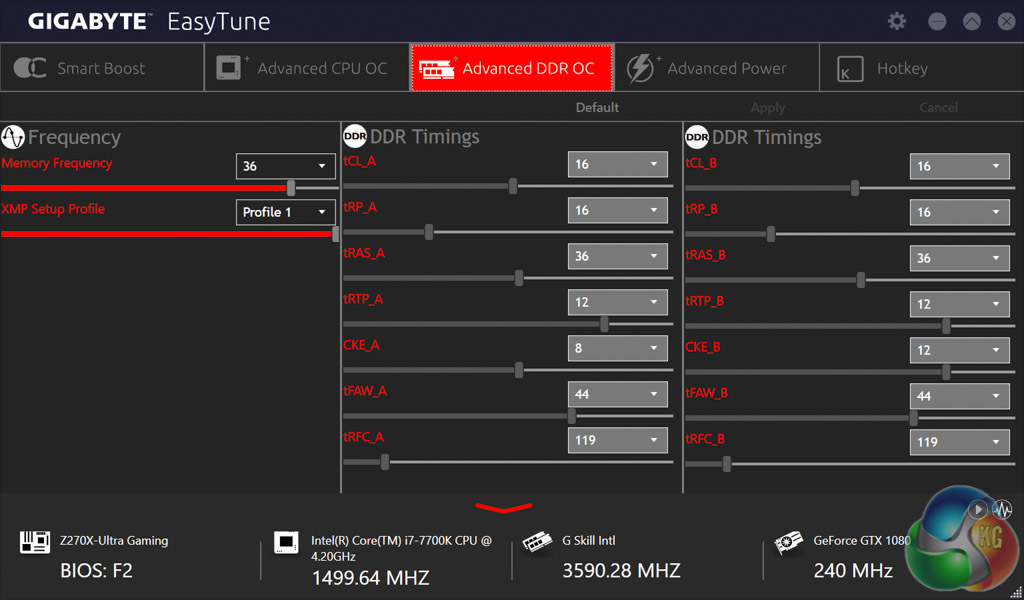Click the hardware monitor waveform icon
This screenshot has height=600, width=1024.
(1002, 509)
